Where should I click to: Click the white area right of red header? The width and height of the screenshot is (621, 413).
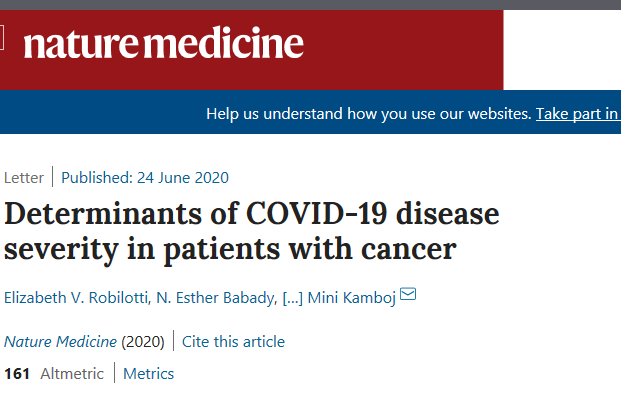561,48
